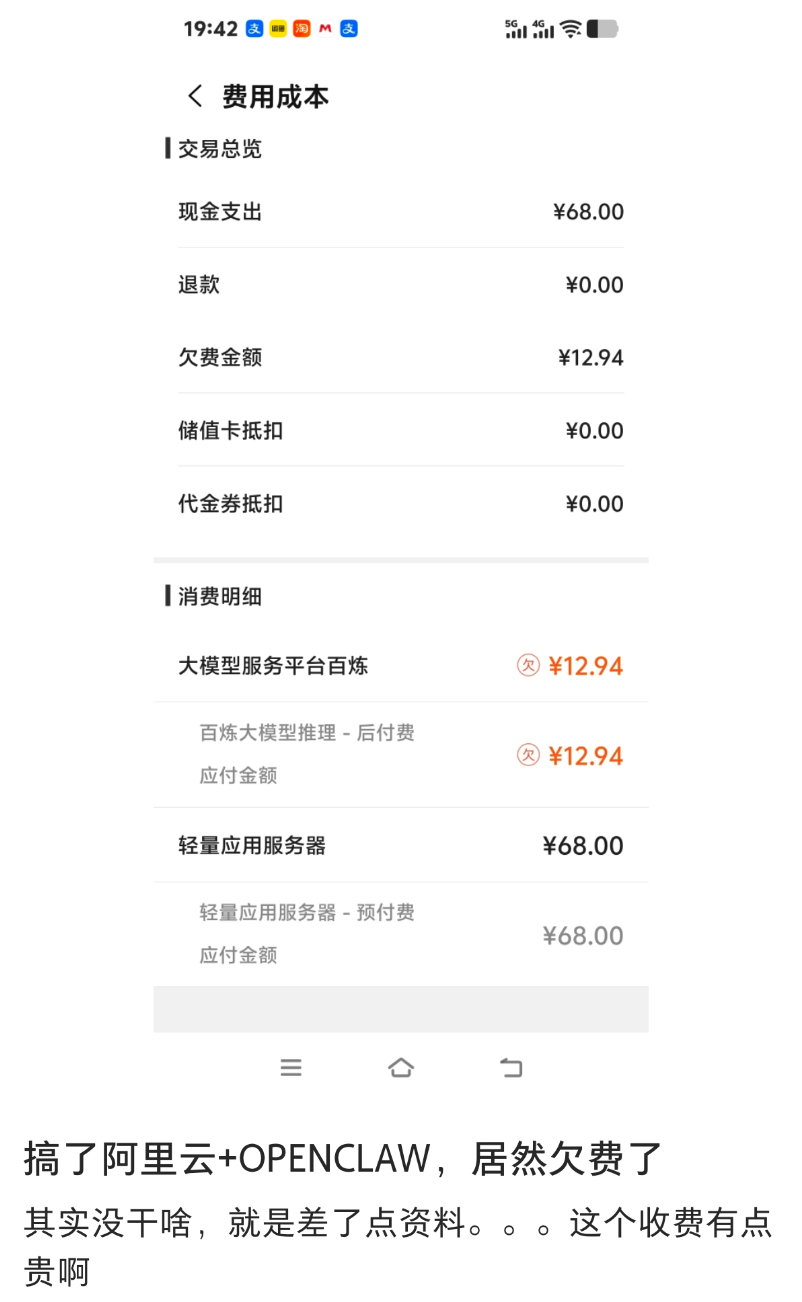Open the 大模型服务平台百炼 billing entry
802x1302 pixels.
coord(400,666)
